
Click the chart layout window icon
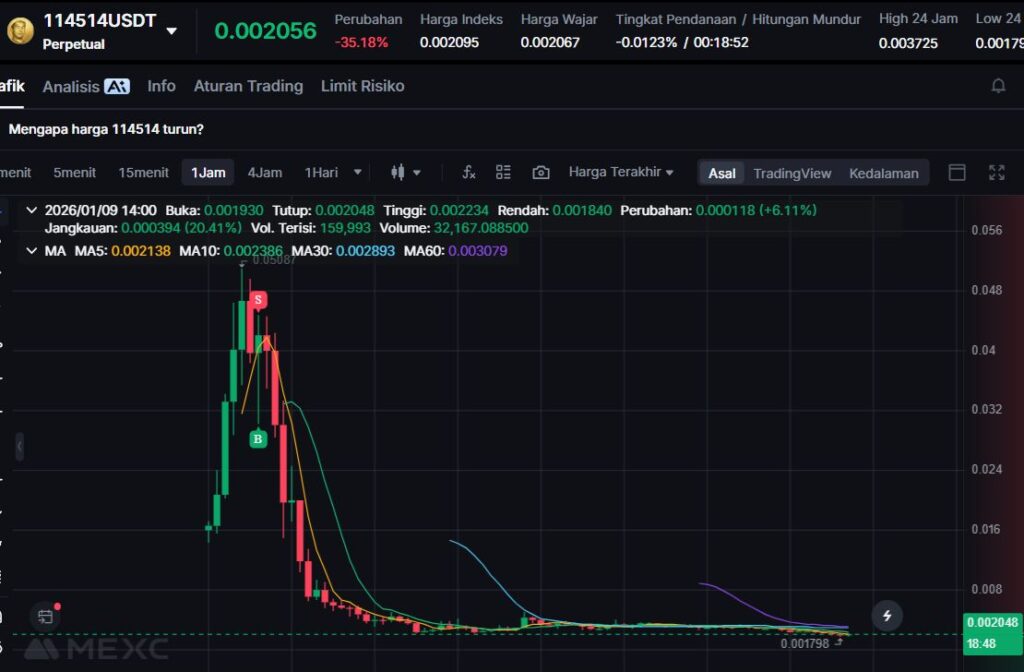(x=957, y=172)
